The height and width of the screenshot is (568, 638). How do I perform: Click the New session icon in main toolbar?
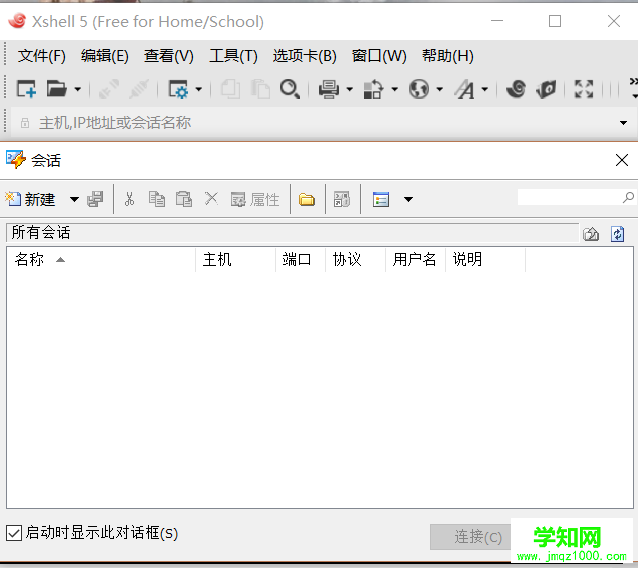pyautogui.click(x=26, y=89)
